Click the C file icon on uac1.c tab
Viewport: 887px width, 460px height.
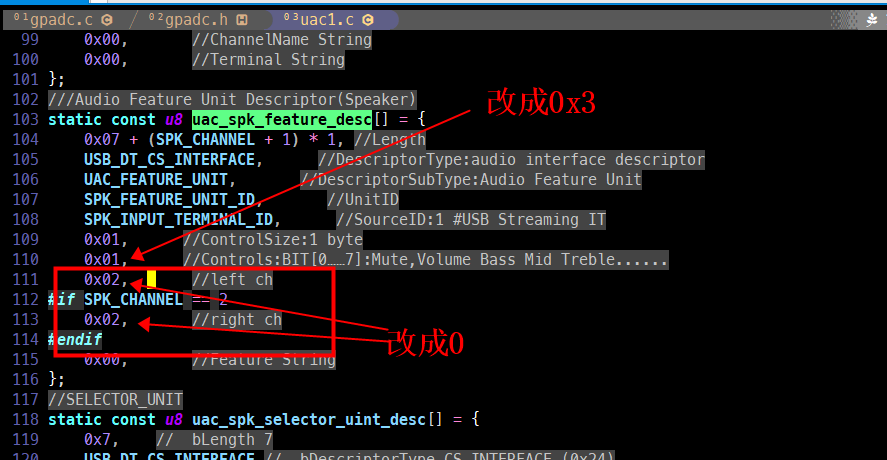[x=368, y=20]
